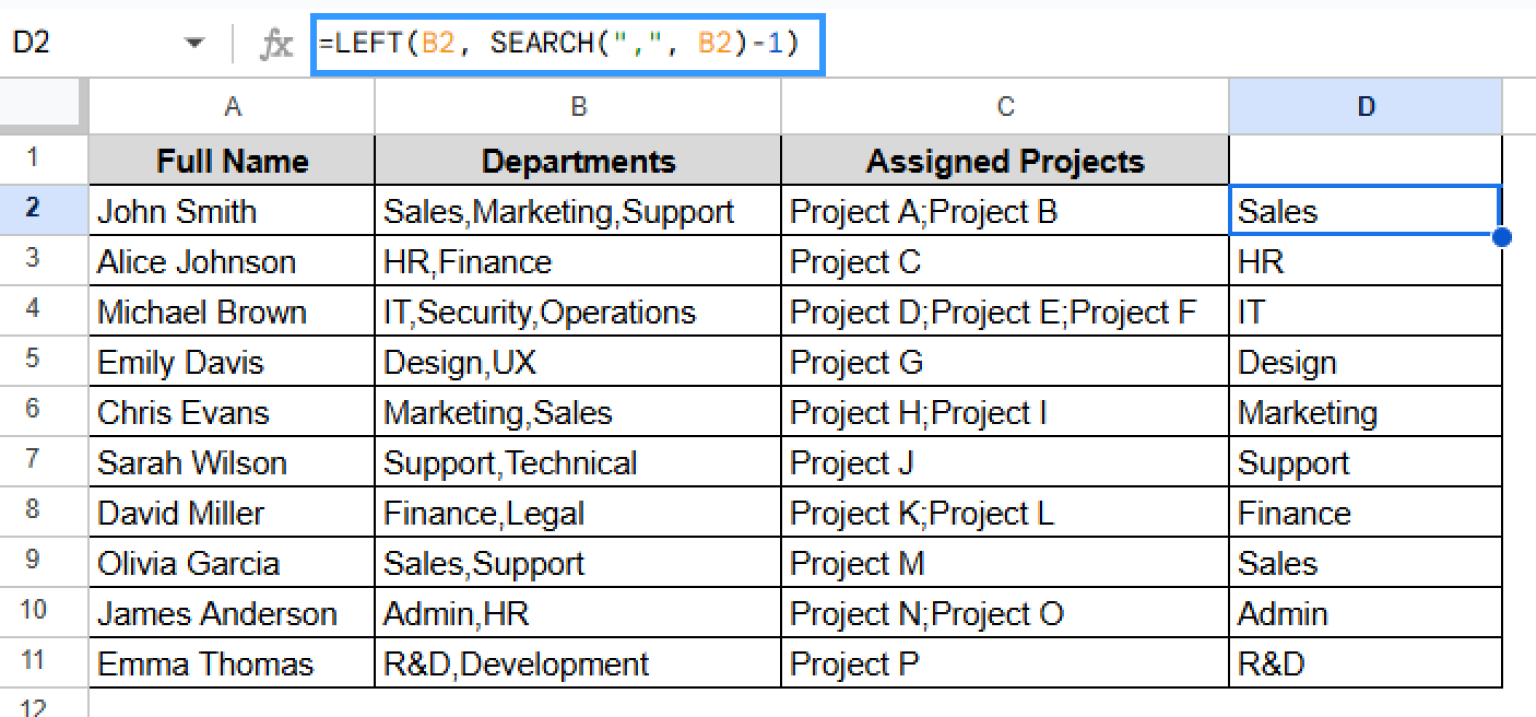Viewport: 1536px width, 717px height.
Task: Click the fx function icon
Action: click(276, 44)
